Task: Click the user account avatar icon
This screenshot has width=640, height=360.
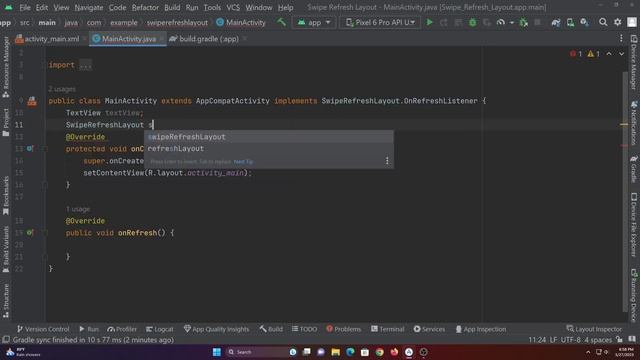Action: point(632,22)
